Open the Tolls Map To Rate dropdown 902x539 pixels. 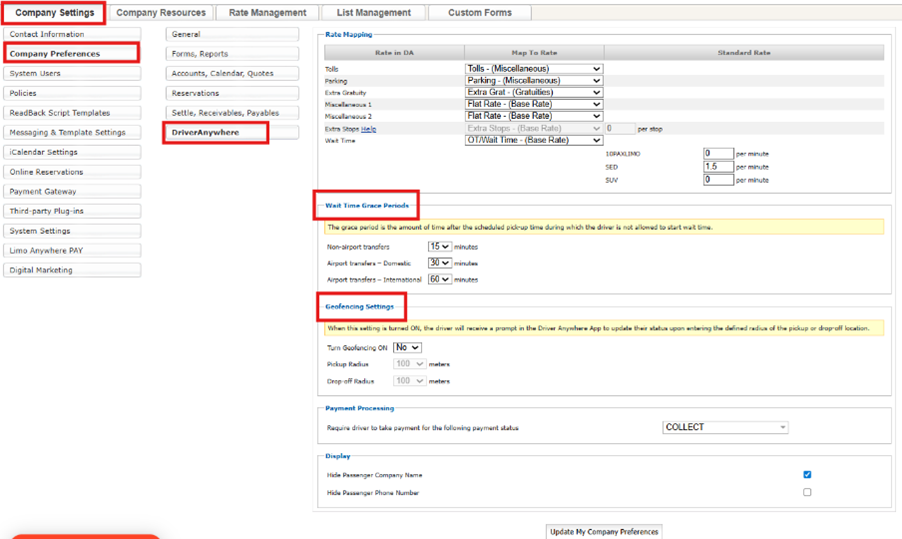coord(534,69)
